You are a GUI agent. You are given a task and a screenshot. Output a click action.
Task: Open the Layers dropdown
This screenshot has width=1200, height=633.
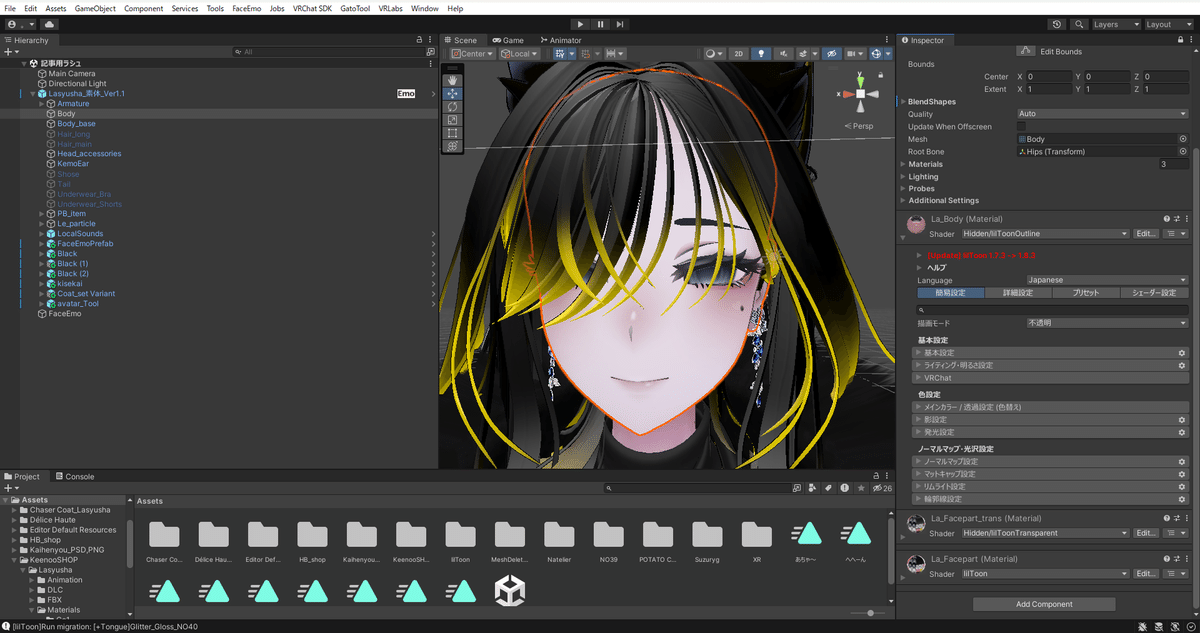coord(1116,24)
